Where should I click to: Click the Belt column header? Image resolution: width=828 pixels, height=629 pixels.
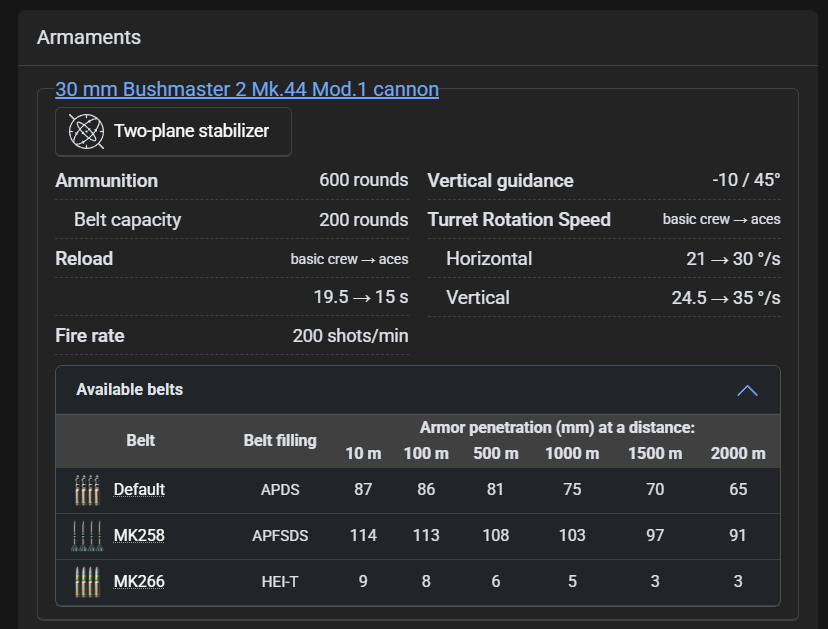click(x=141, y=440)
